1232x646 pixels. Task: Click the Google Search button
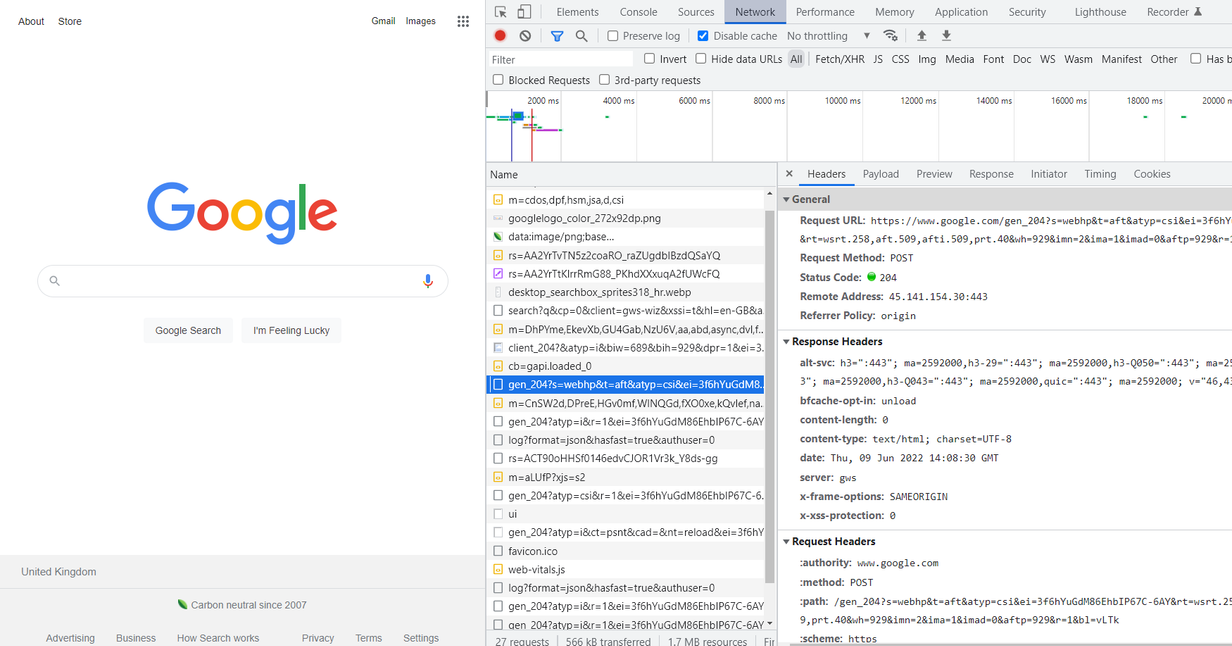click(188, 330)
